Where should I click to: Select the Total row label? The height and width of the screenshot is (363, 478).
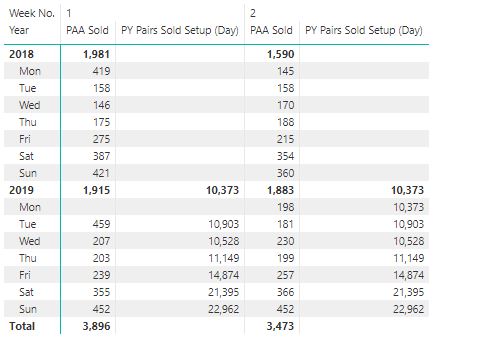(22, 326)
